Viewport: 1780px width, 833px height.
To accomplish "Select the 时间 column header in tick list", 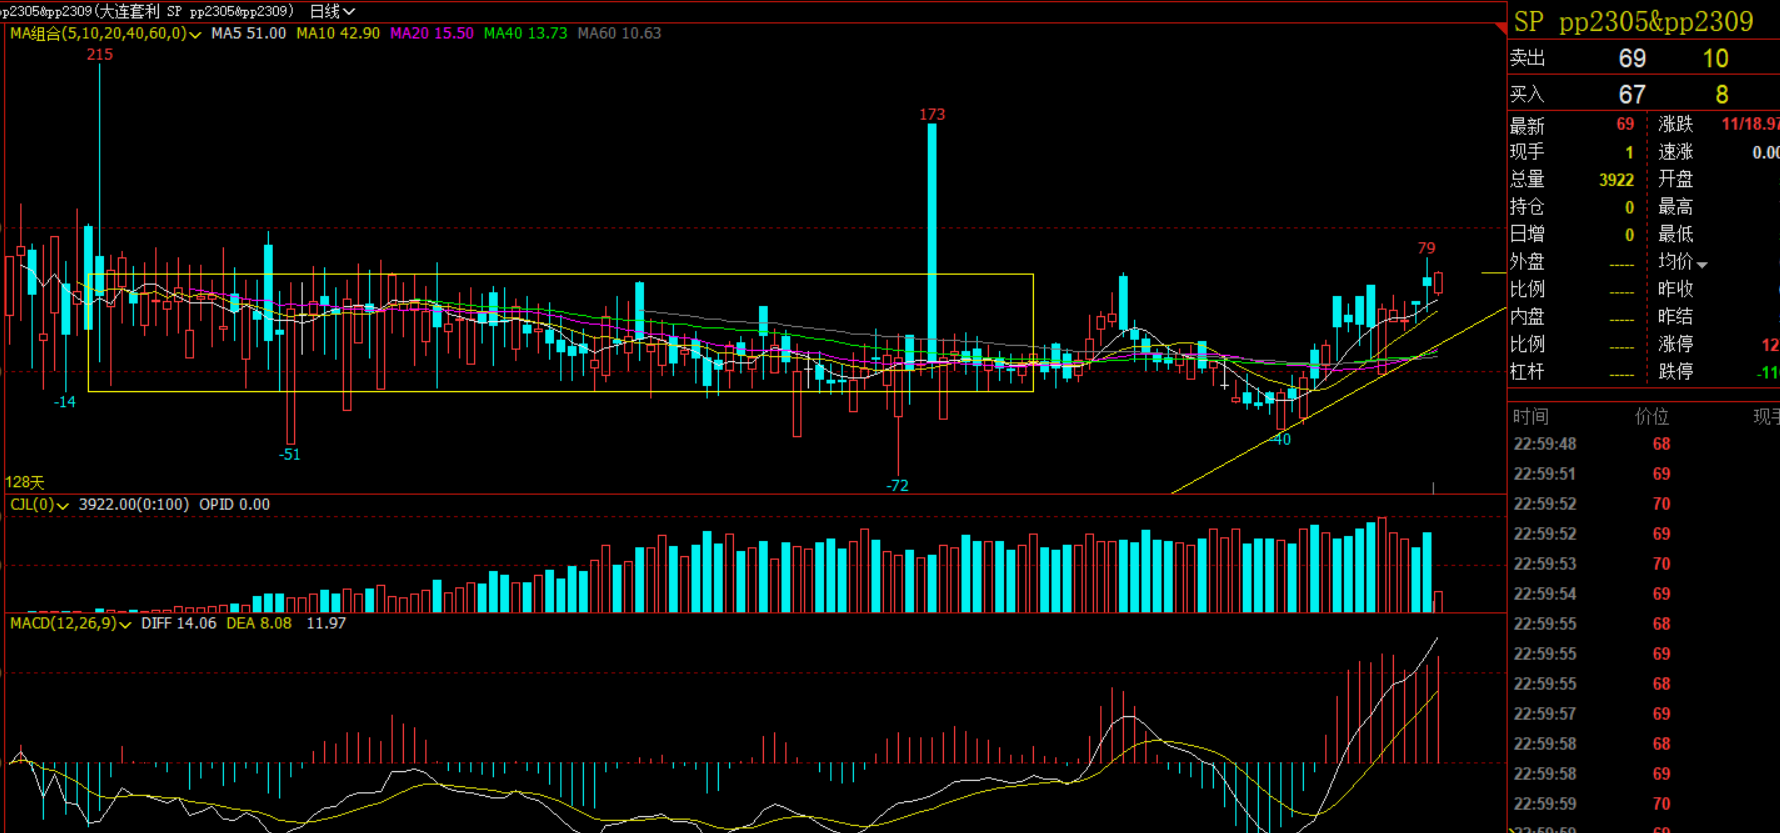I will pyautogui.click(x=1530, y=416).
